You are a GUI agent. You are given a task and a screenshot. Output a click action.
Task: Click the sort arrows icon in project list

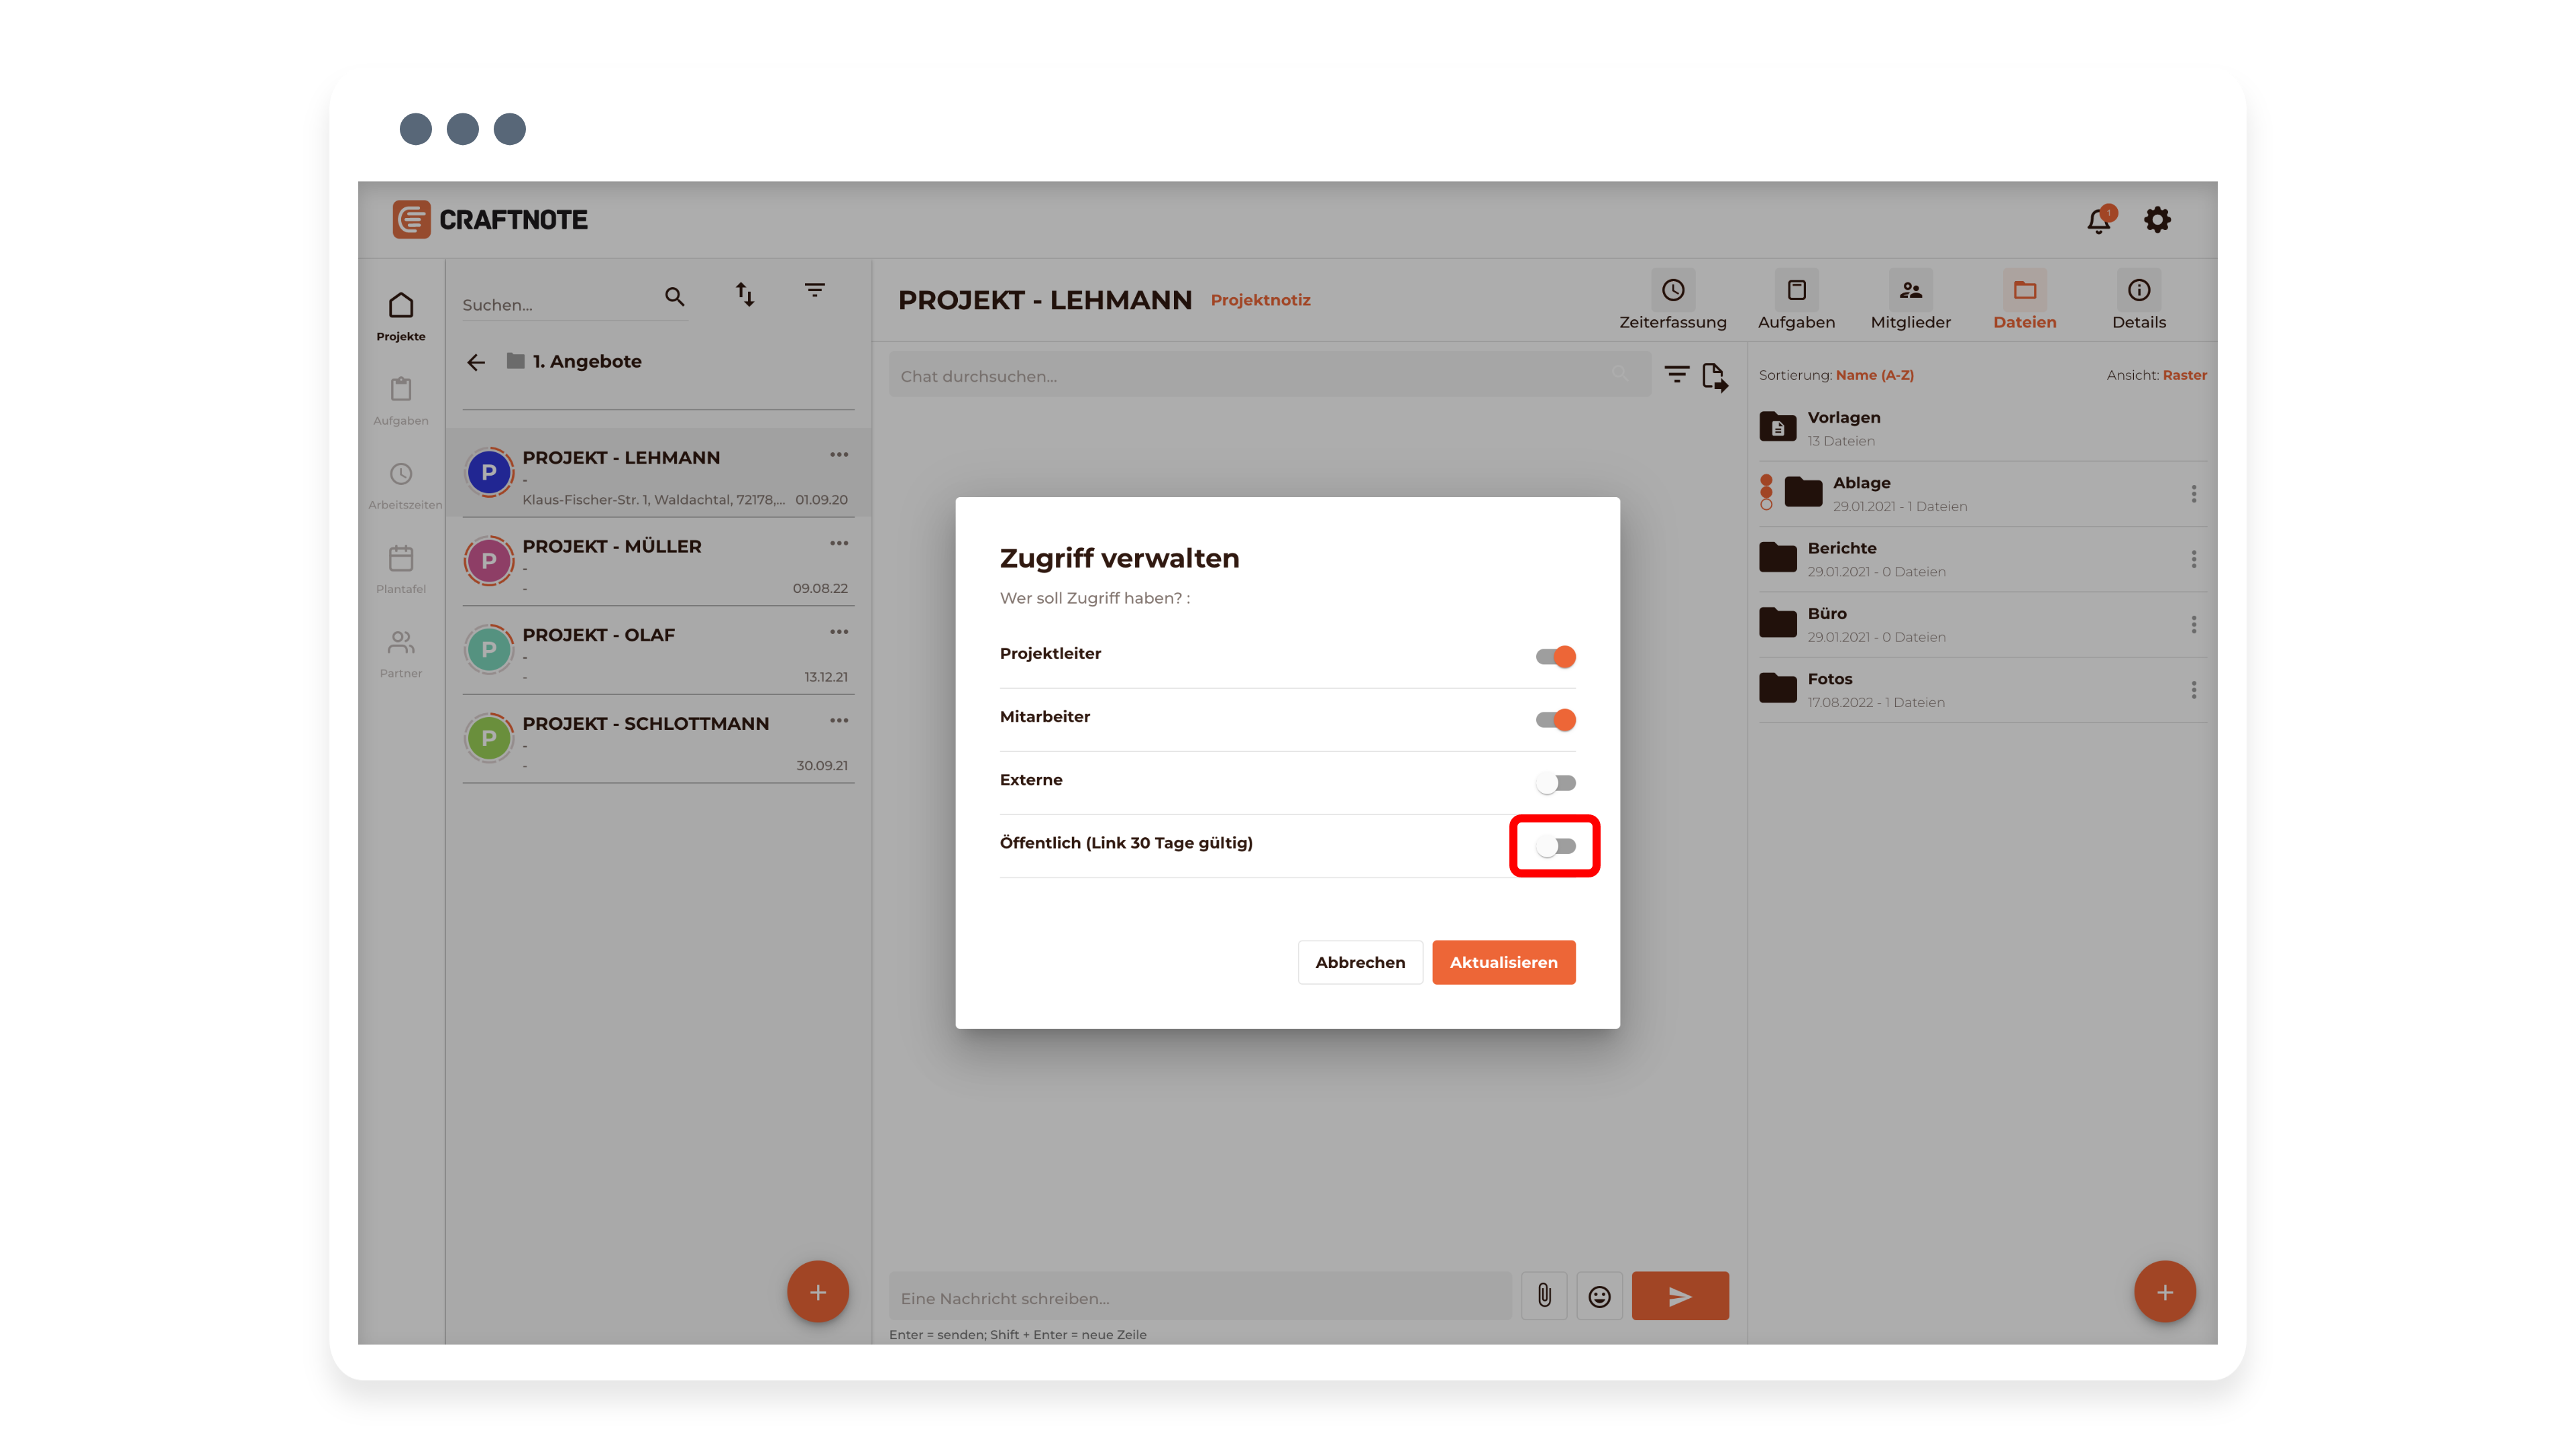tap(745, 294)
